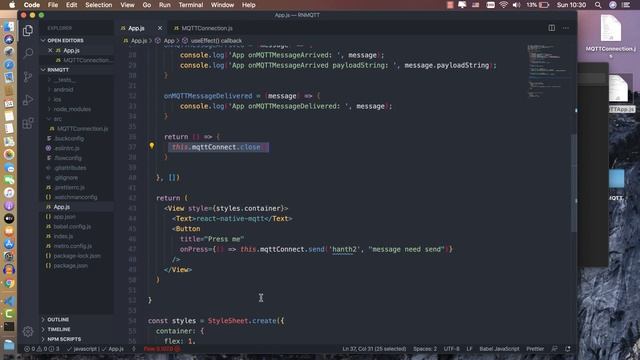Open Google Chrome from the Dock
This screenshot has width=640, height=360.
tap(9, 283)
